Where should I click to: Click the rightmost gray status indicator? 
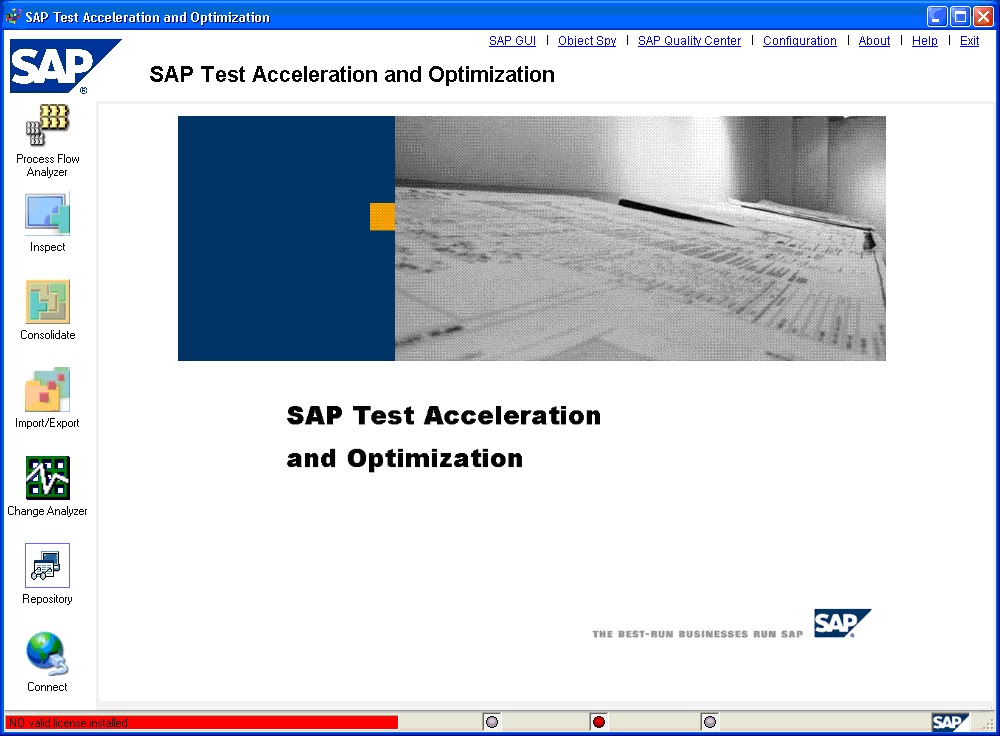pyautogui.click(x=709, y=720)
